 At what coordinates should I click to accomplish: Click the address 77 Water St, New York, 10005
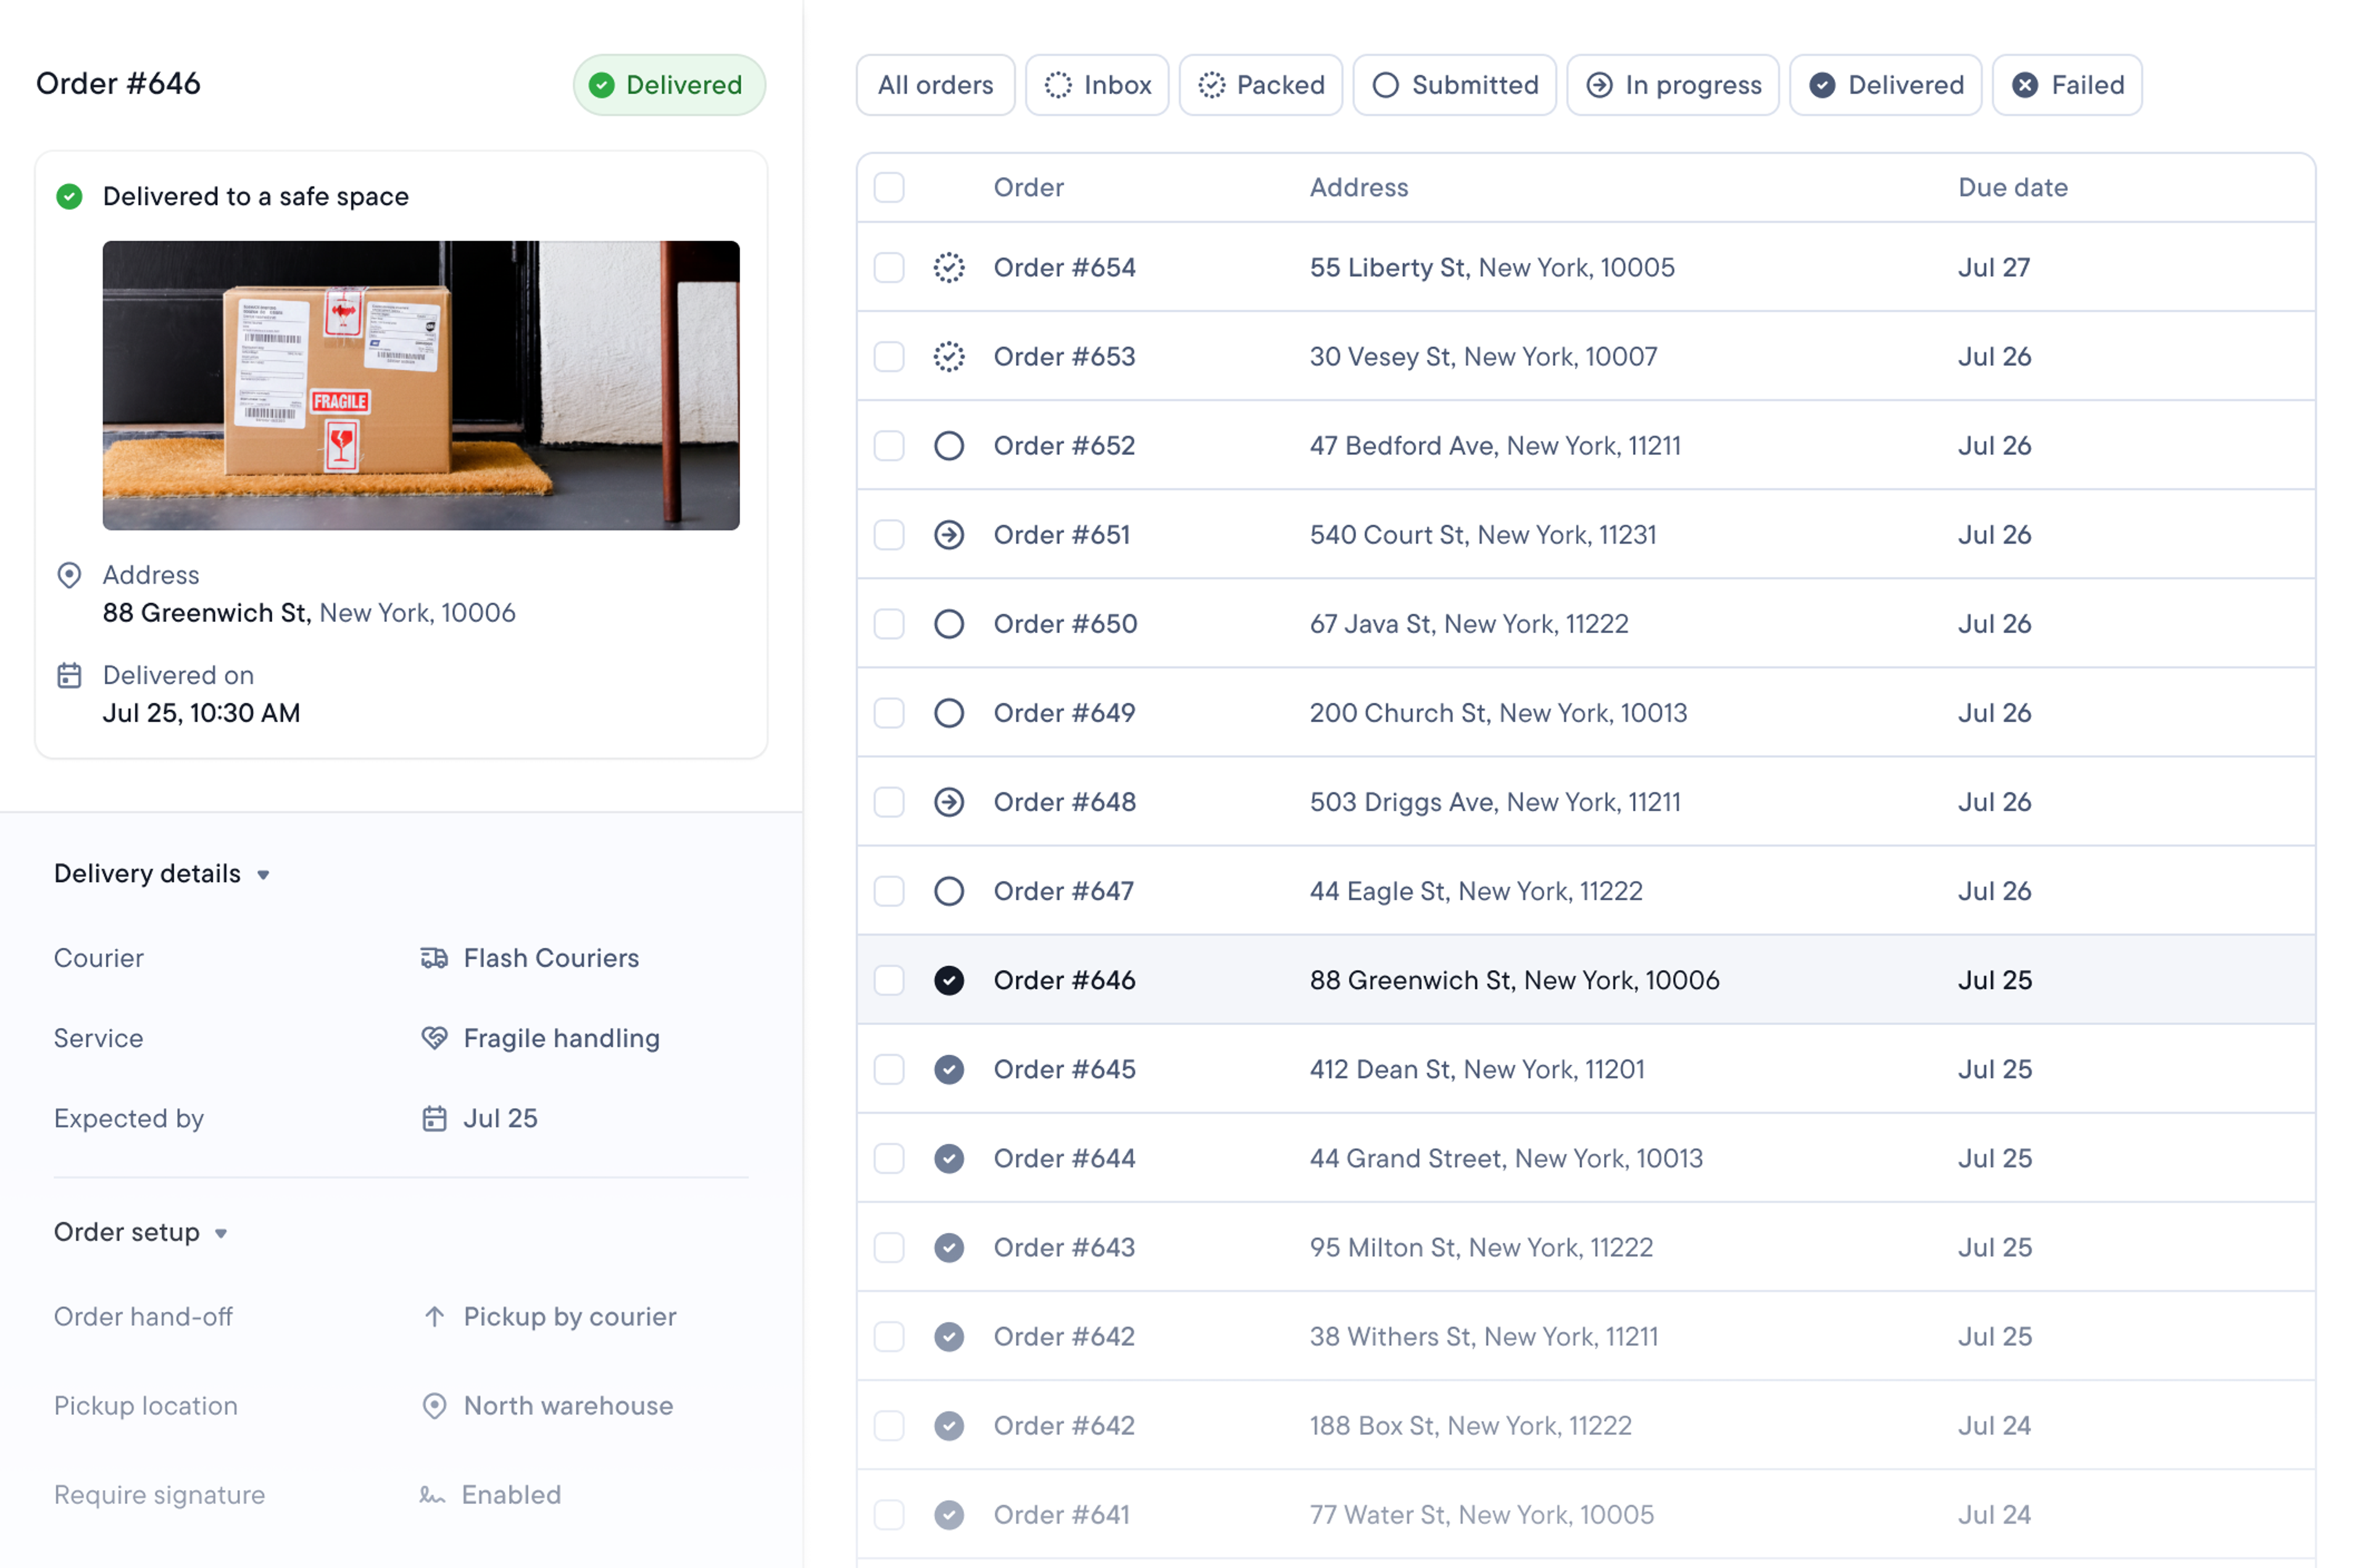[1481, 1514]
